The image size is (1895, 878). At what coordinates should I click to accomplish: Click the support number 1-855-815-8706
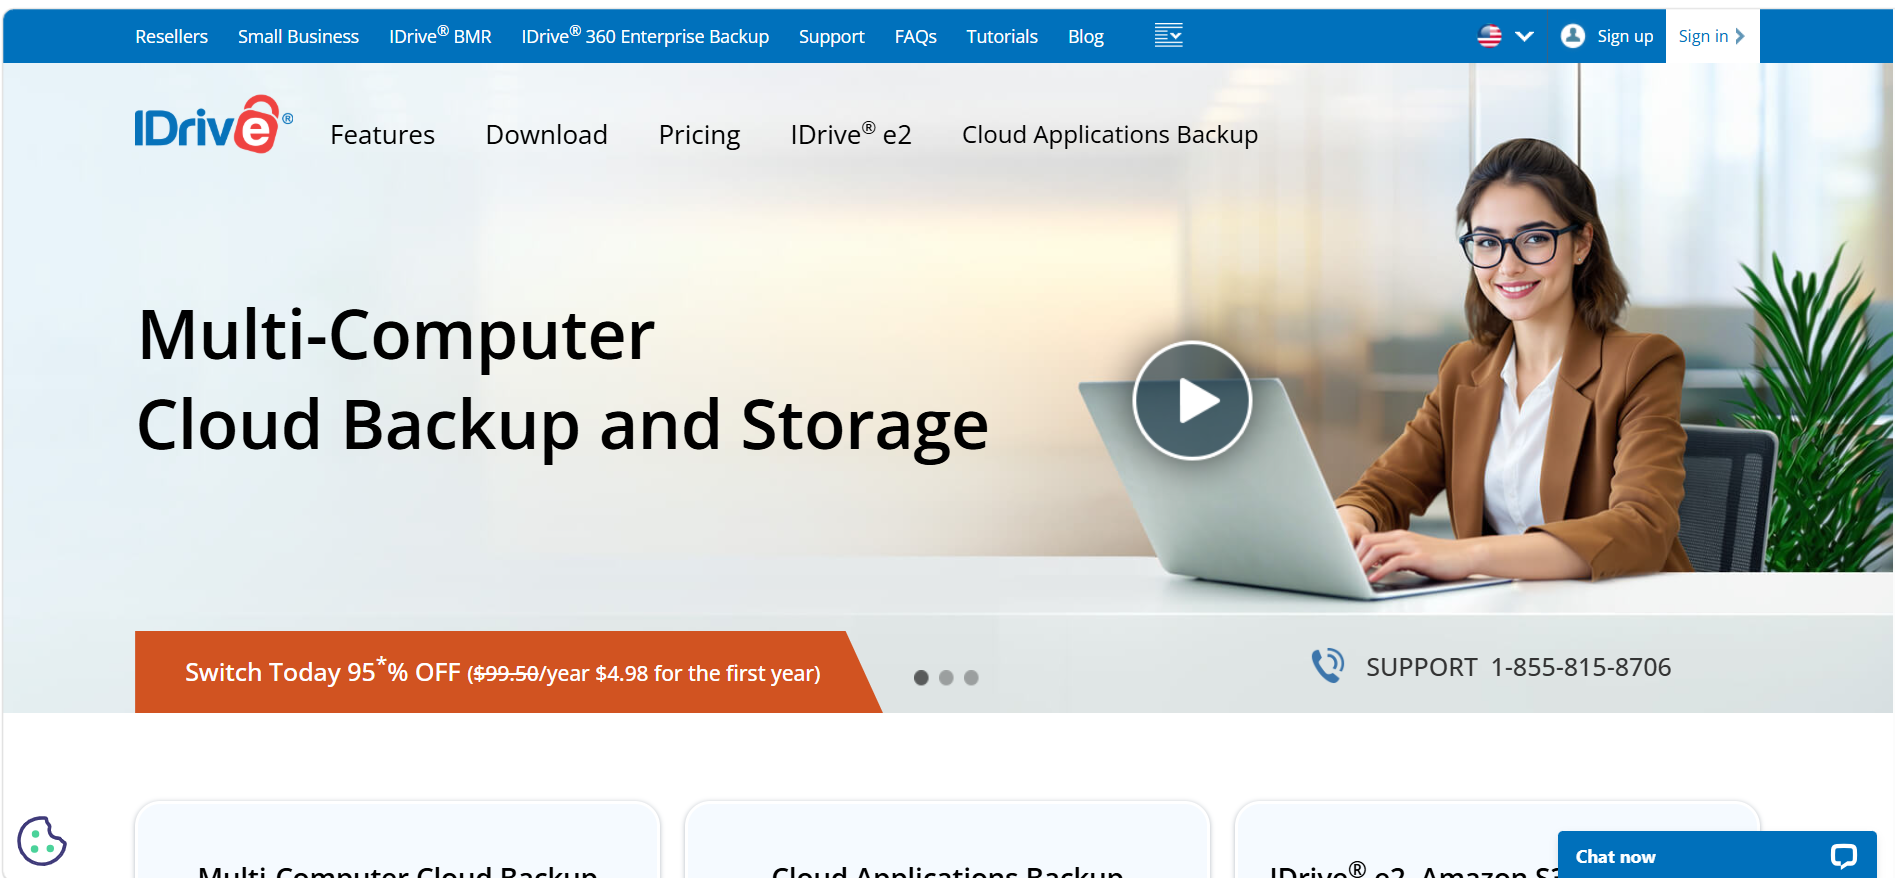pyautogui.click(x=1581, y=667)
